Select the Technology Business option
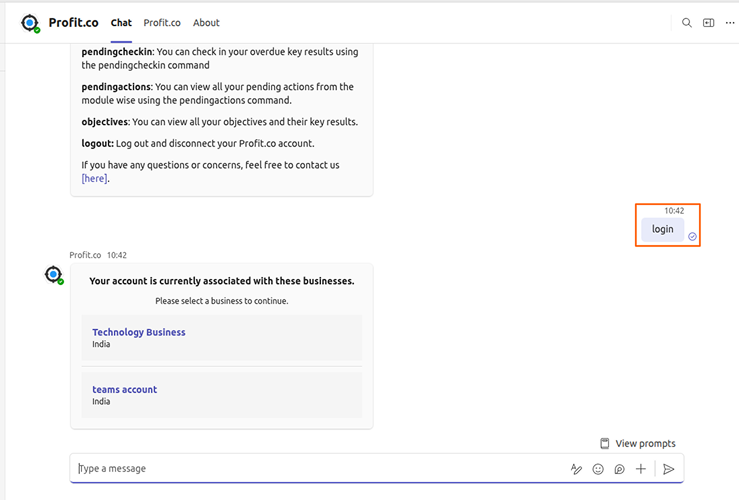Screen dimensions: 739x500 pos(222,337)
